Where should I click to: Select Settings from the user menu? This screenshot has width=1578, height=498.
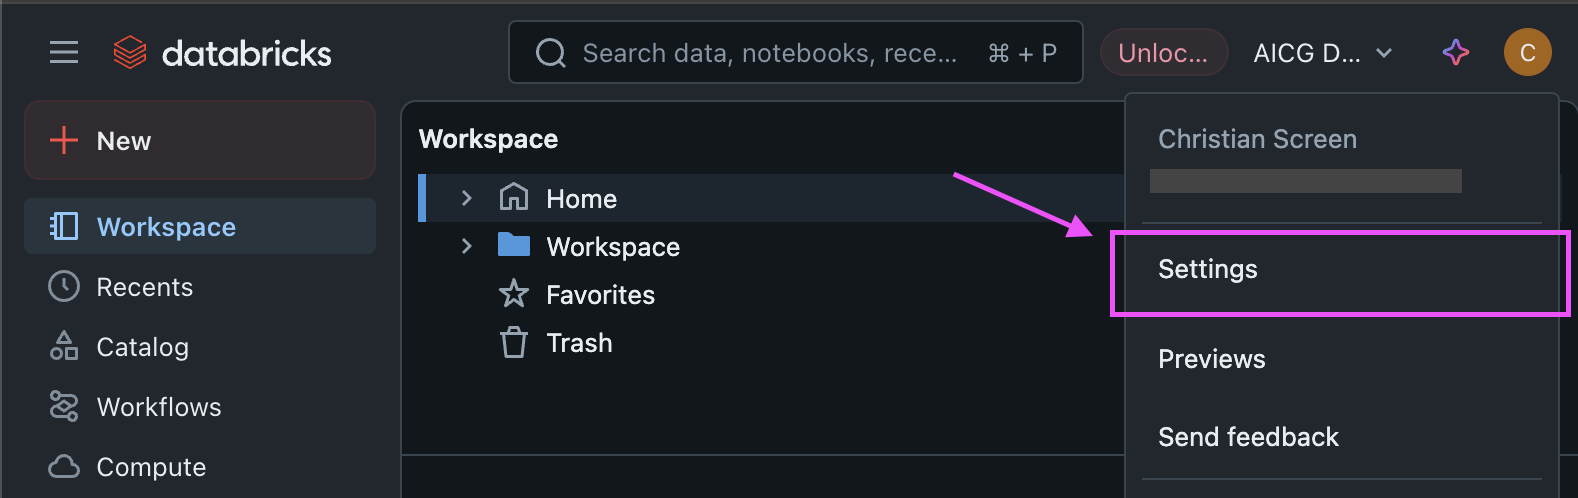click(x=1208, y=269)
